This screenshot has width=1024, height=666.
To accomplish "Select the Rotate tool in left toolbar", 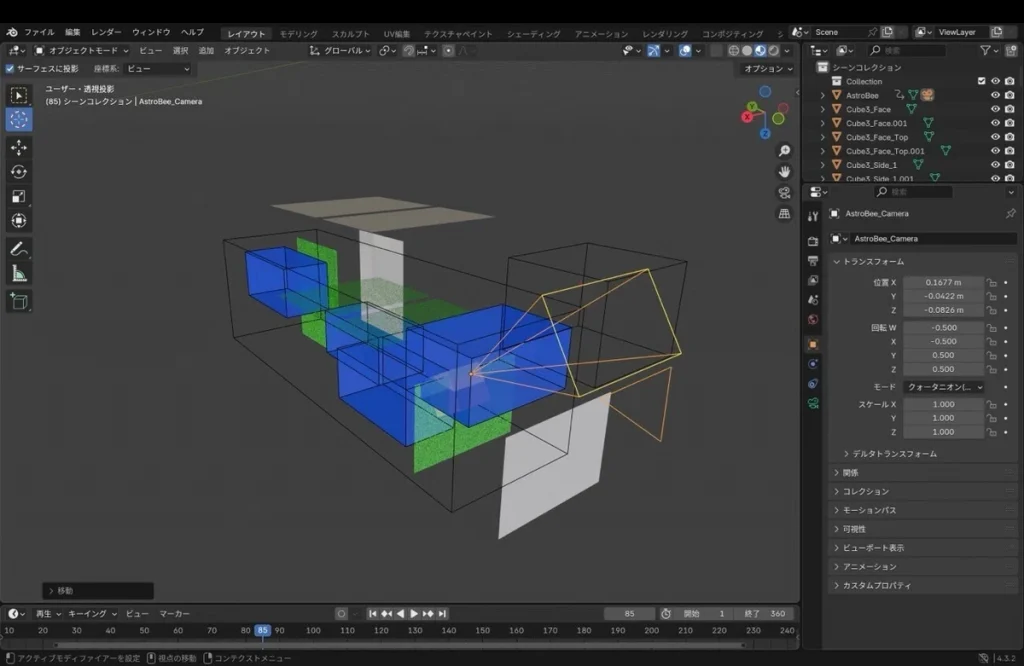I will click(19, 172).
